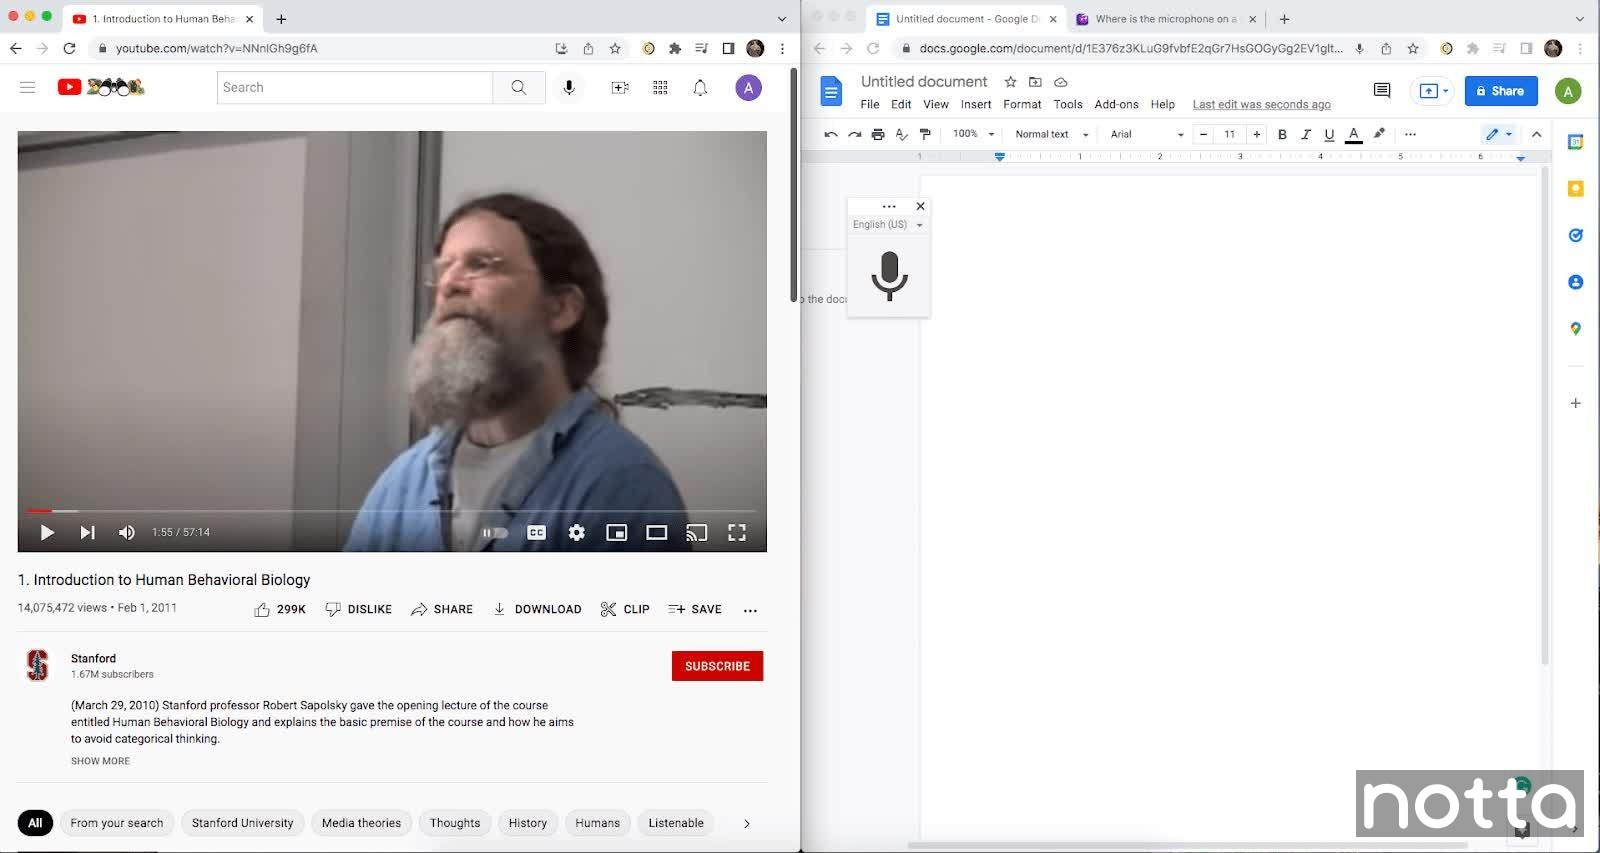
Task: Click the YouTube search field
Action: click(x=355, y=88)
